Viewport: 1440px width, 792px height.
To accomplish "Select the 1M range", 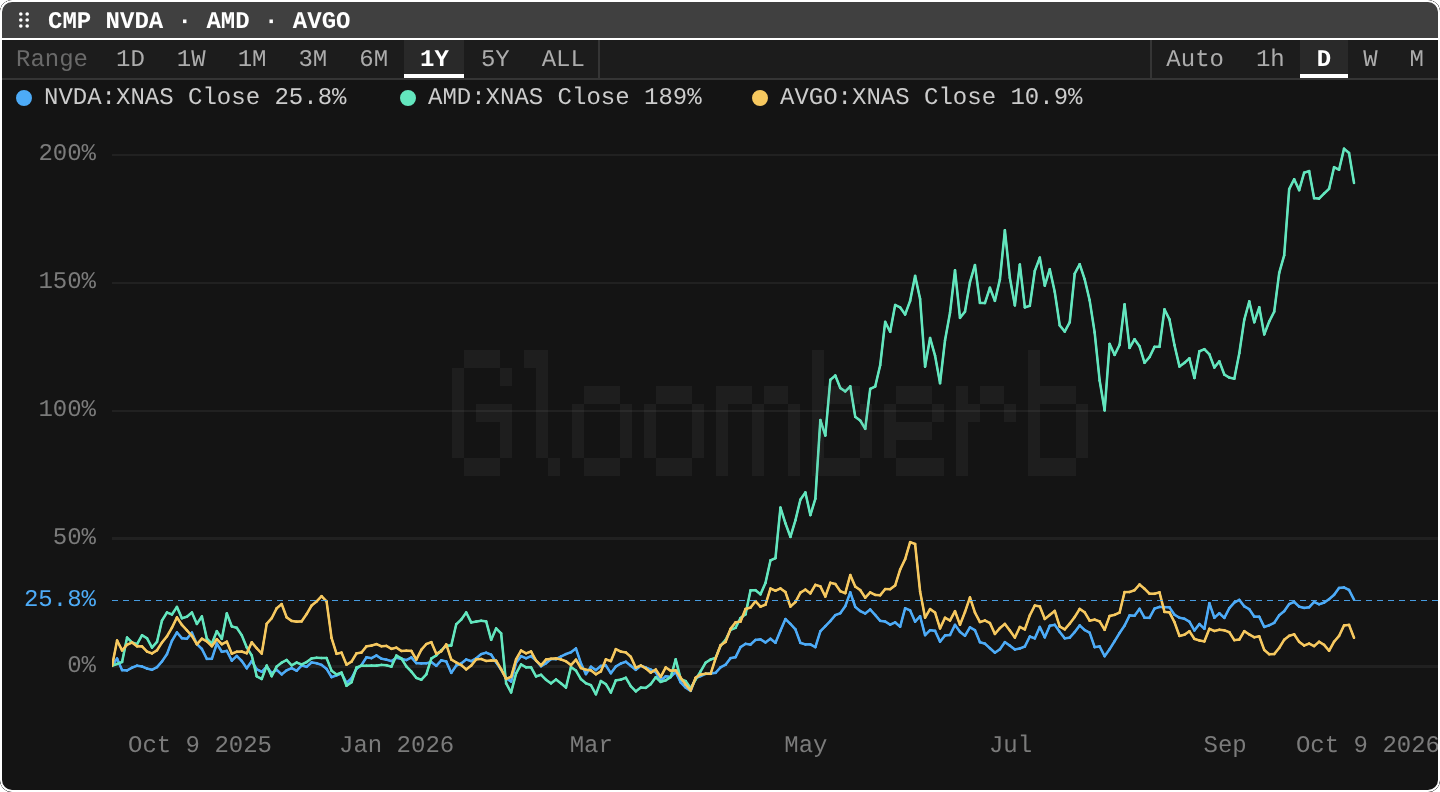I will (252, 59).
